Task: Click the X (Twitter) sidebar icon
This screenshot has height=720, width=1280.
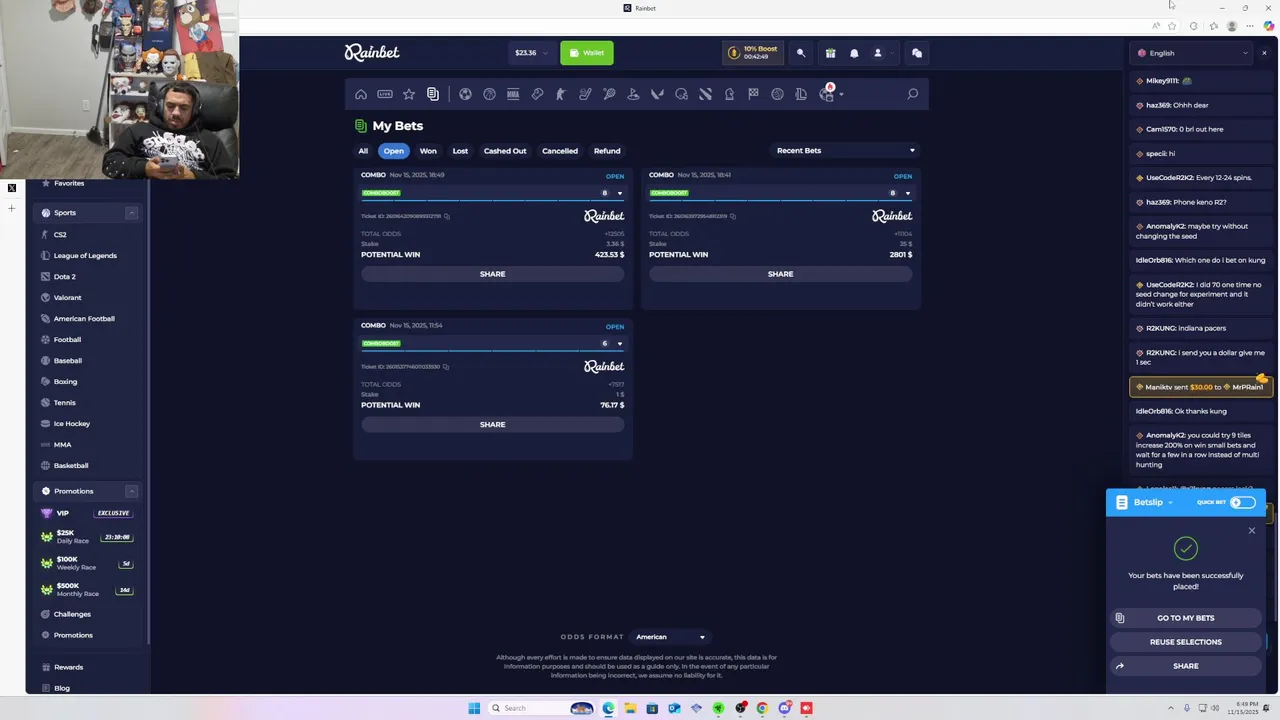Action: pos(12,188)
